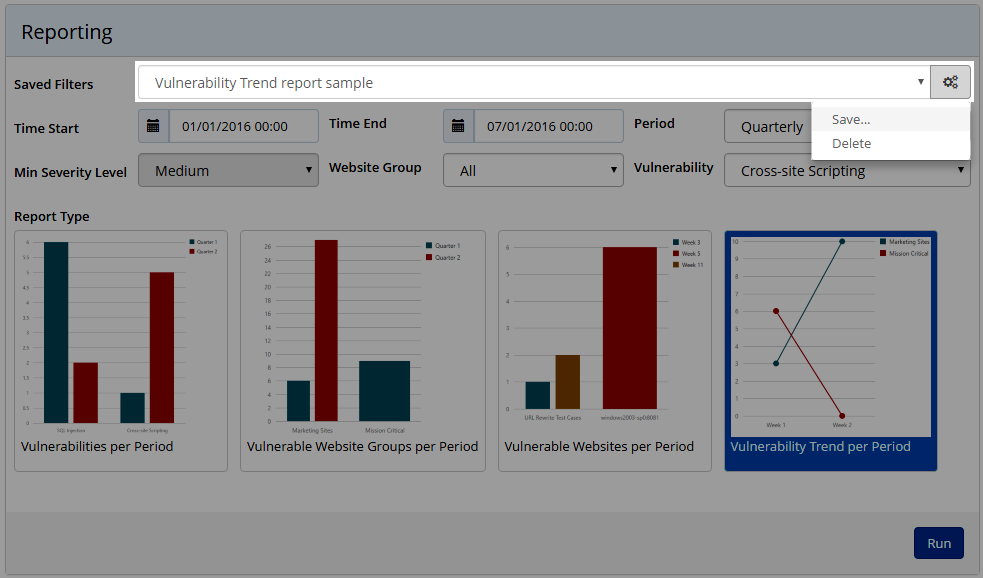The image size is (983, 578).
Task: Open the Min Severity Level dropdown
Action: pos(228,171)
